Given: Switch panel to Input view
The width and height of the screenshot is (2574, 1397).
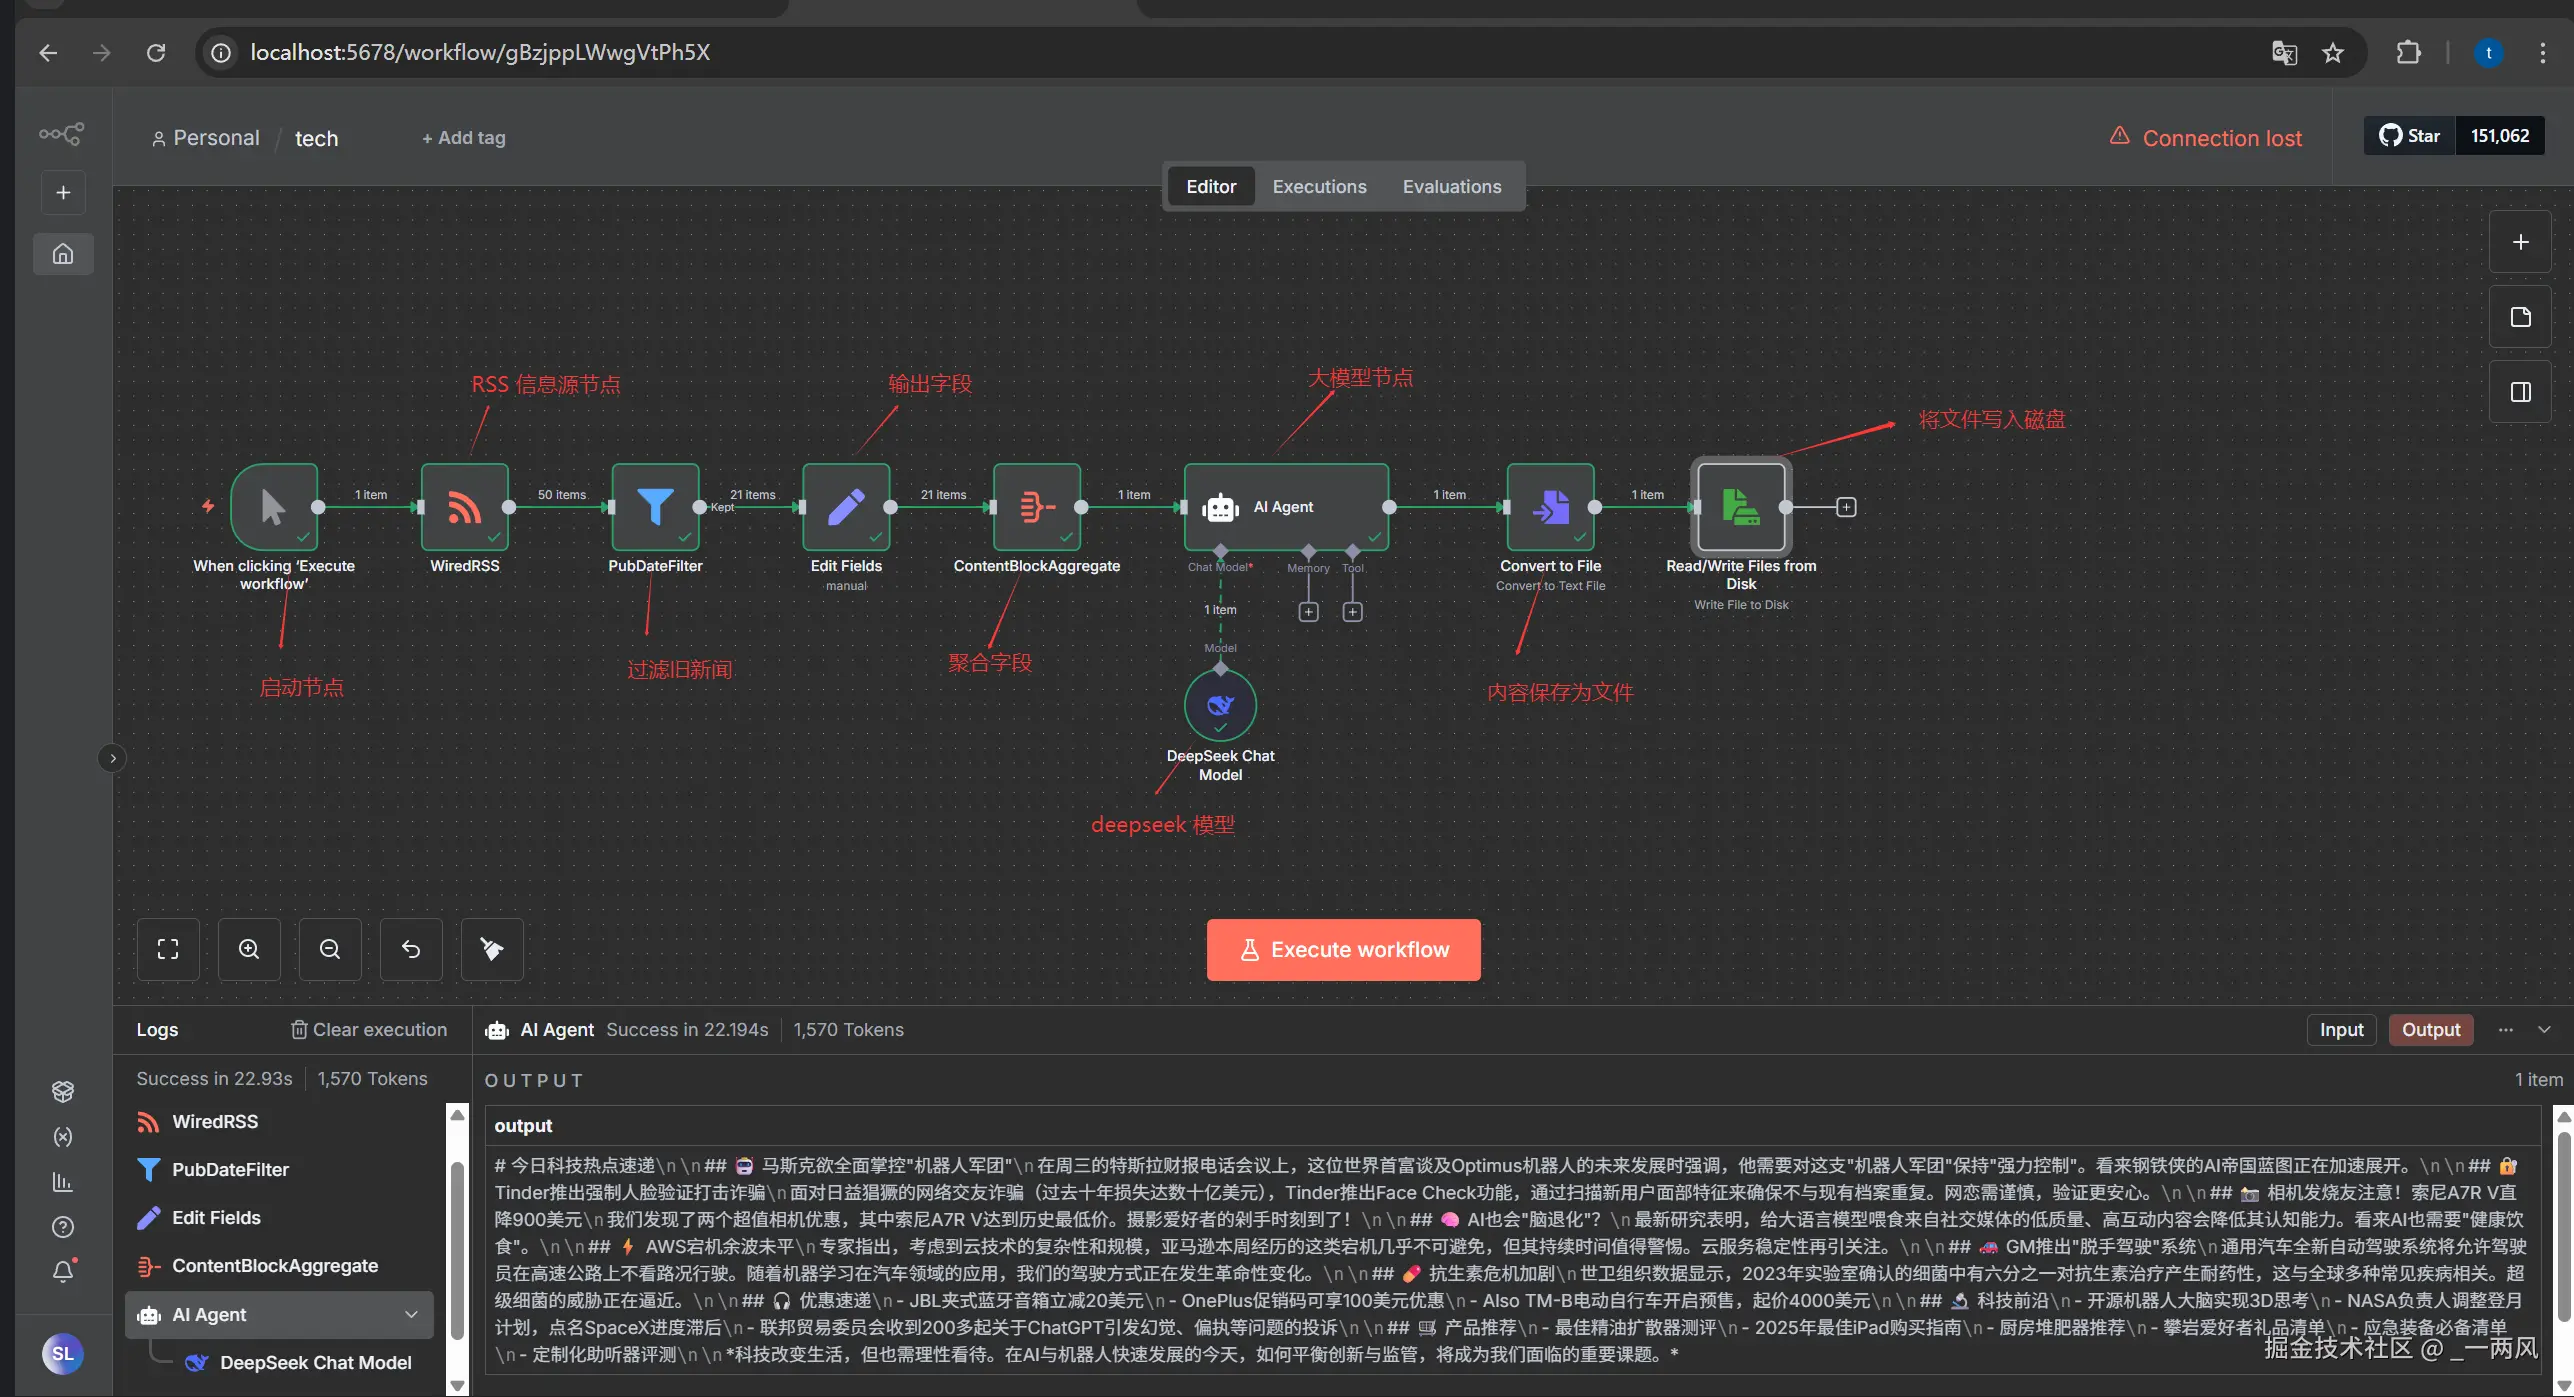Looking at the screenshot, I should (2341, 1030).
